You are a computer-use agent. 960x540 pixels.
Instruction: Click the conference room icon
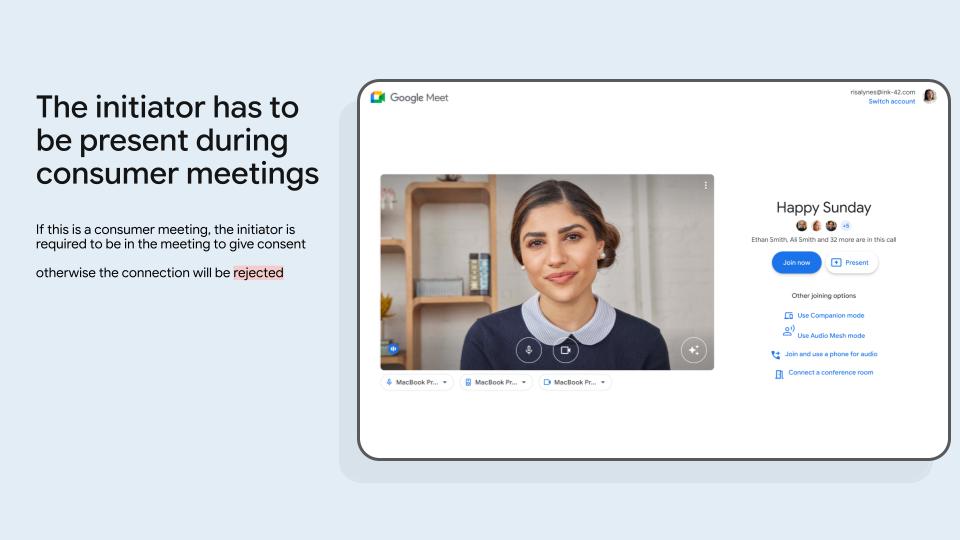pyautogui.click(x=779, y=373)
